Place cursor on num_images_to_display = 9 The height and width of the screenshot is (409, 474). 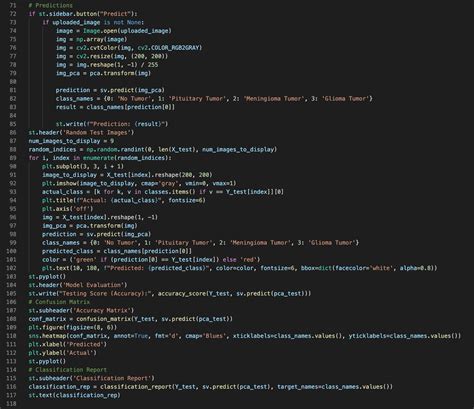(x=71, y=141)
